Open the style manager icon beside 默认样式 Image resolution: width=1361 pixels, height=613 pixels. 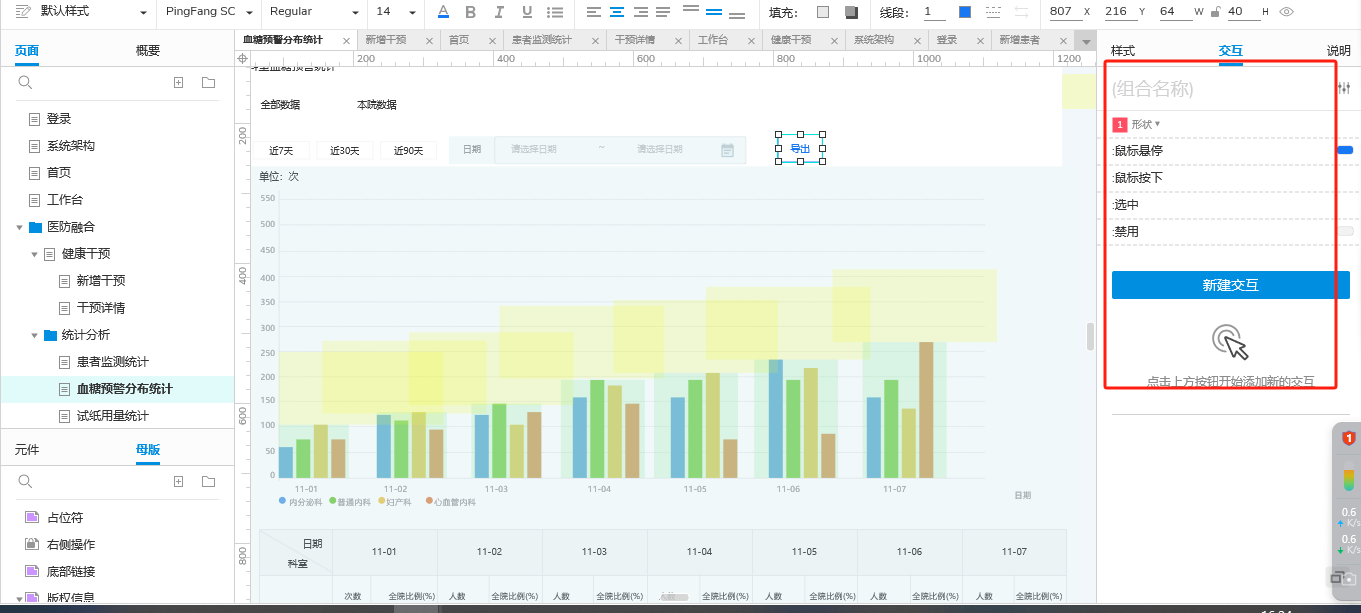(x=23, y=12)
